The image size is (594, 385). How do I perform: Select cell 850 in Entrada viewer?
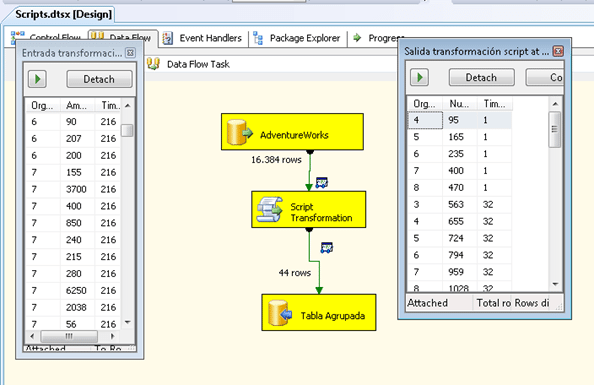click(77, 223)
